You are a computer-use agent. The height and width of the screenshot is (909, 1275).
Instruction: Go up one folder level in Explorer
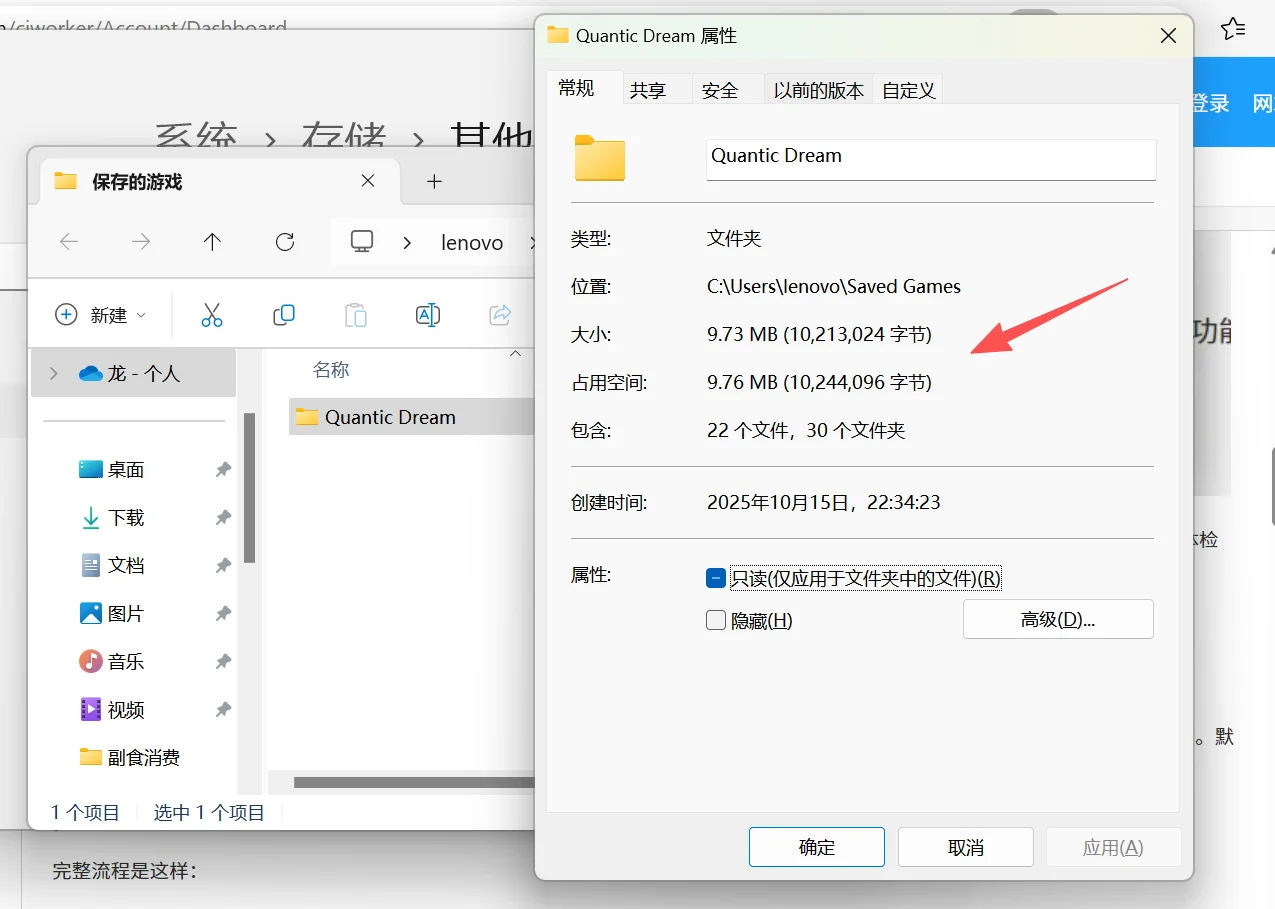pyautogui.click(x=212, y=242)
